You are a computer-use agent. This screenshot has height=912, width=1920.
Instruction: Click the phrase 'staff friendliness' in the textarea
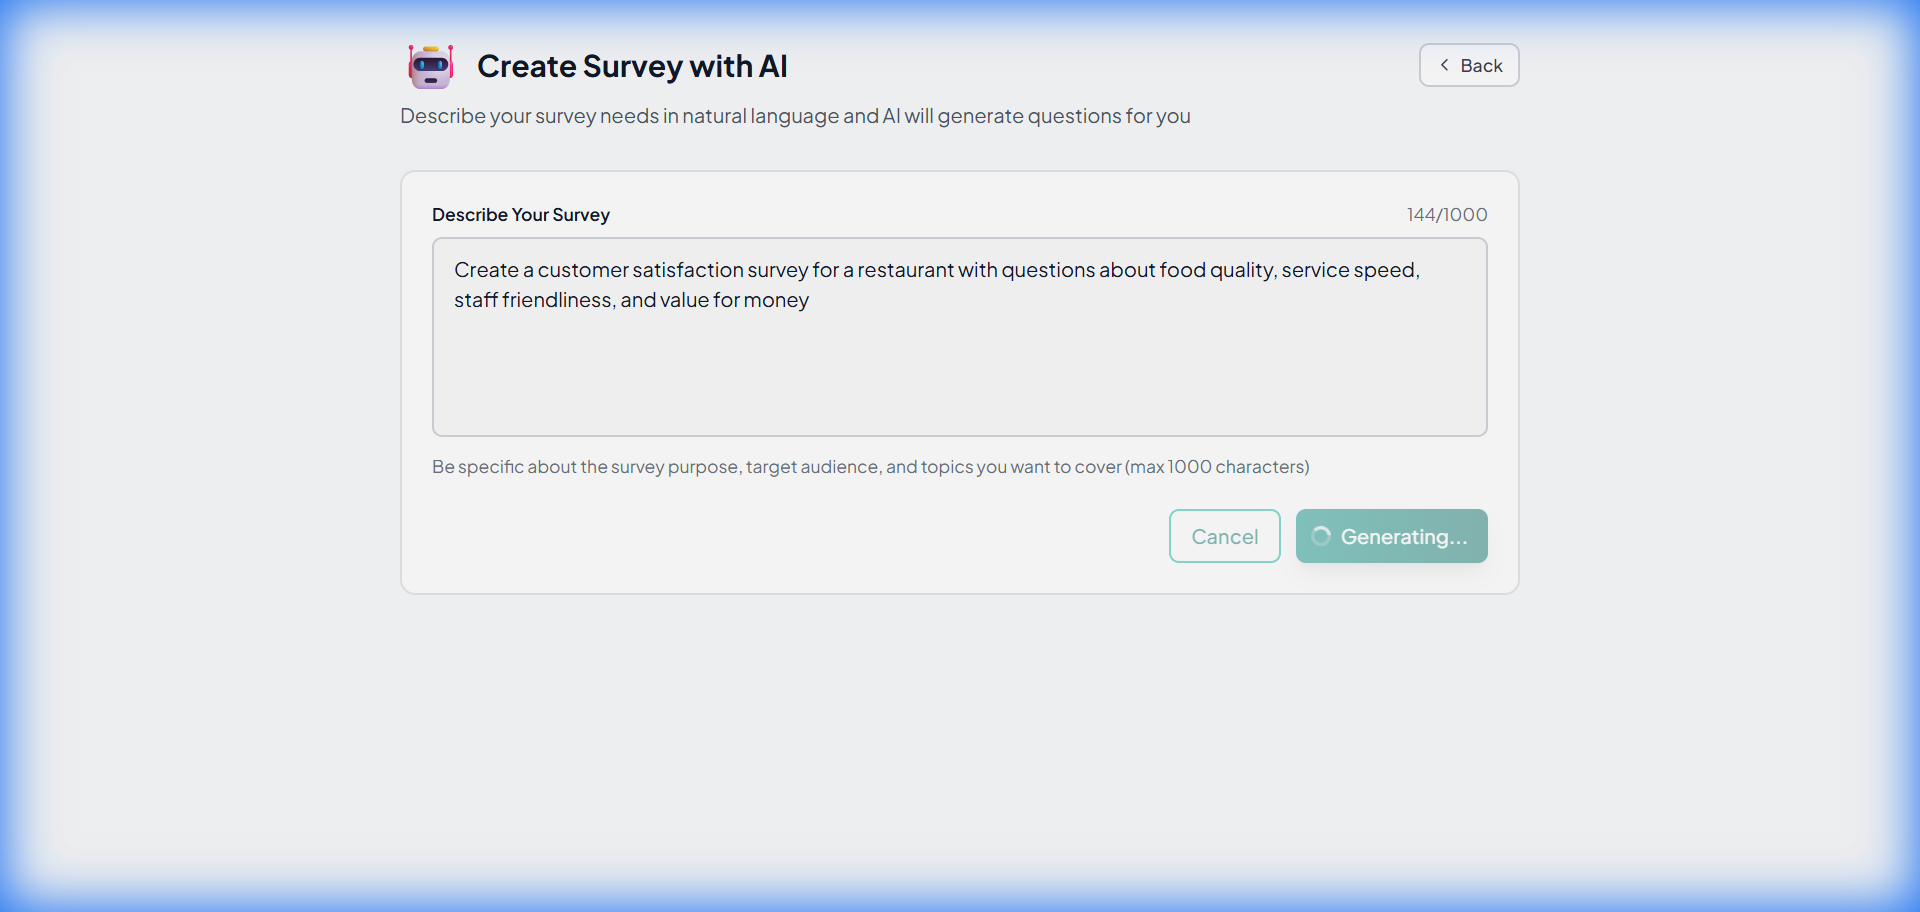pyautogui.click(x=533, y=300)
